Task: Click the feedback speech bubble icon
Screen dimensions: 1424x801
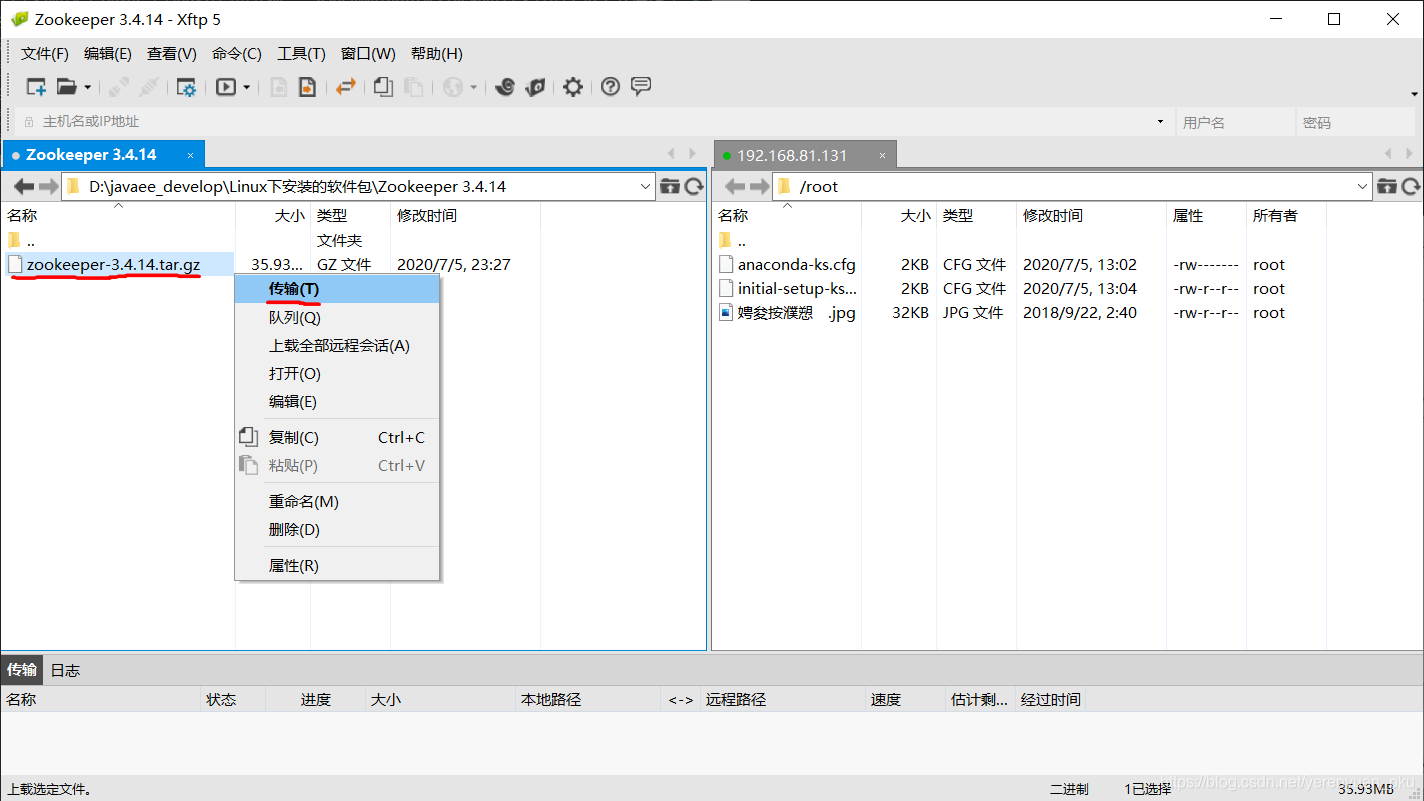Action: coord(641,86)
